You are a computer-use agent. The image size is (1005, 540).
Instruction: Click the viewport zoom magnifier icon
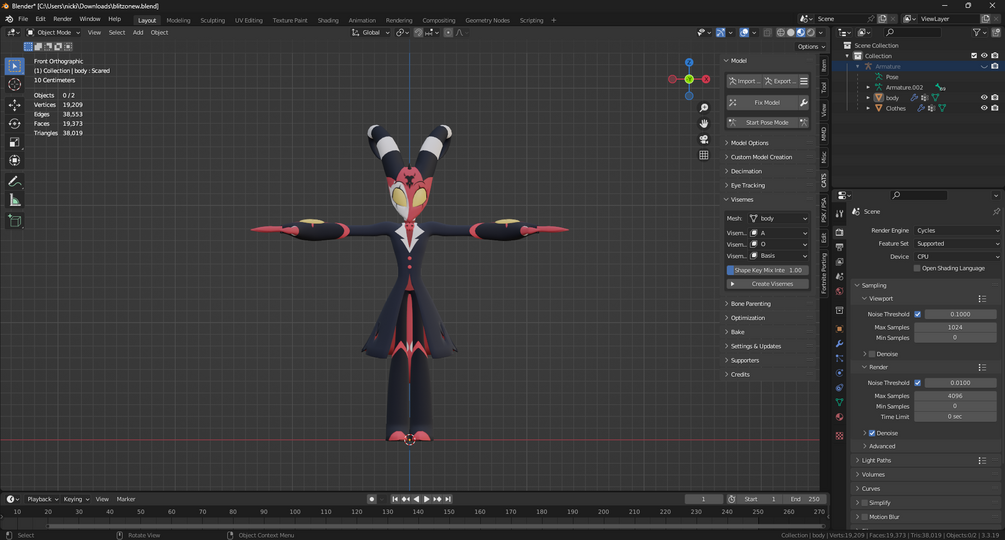pos(704,108)
